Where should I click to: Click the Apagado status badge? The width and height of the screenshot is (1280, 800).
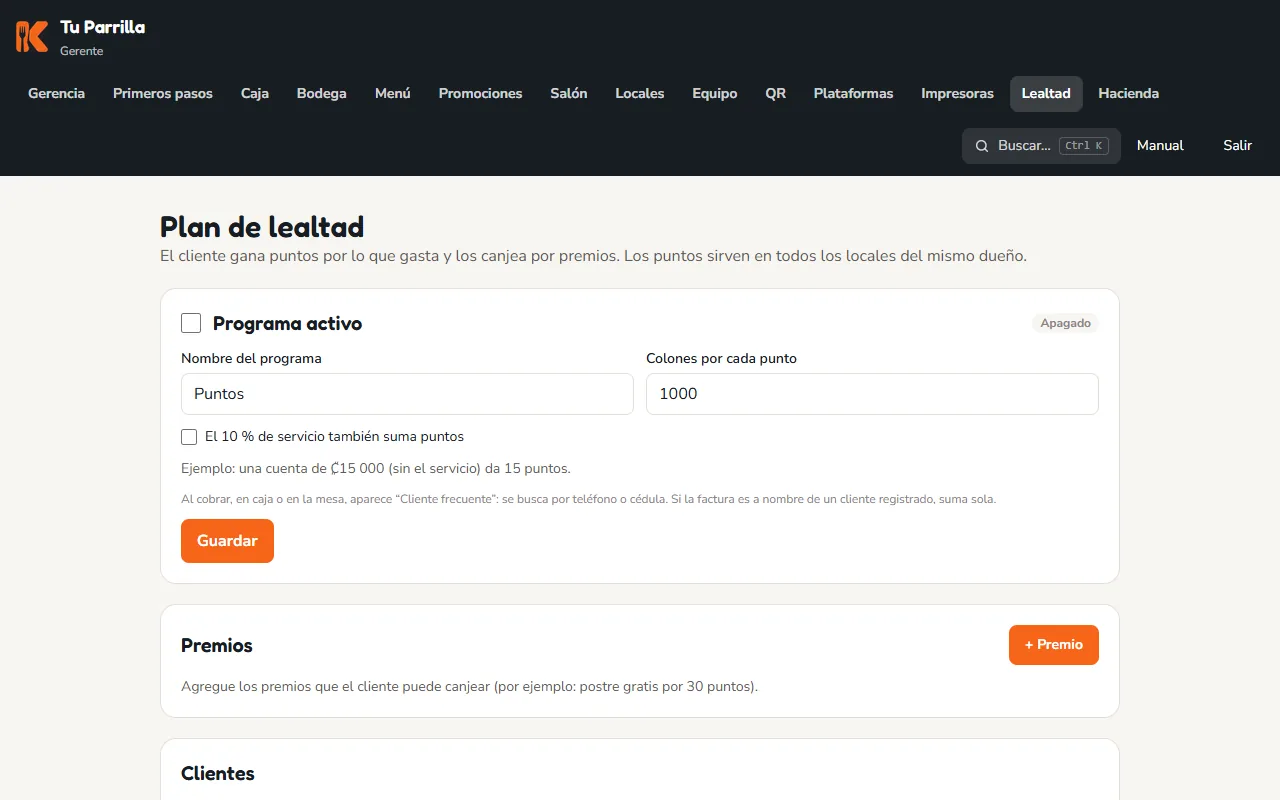coord(1065,323)
